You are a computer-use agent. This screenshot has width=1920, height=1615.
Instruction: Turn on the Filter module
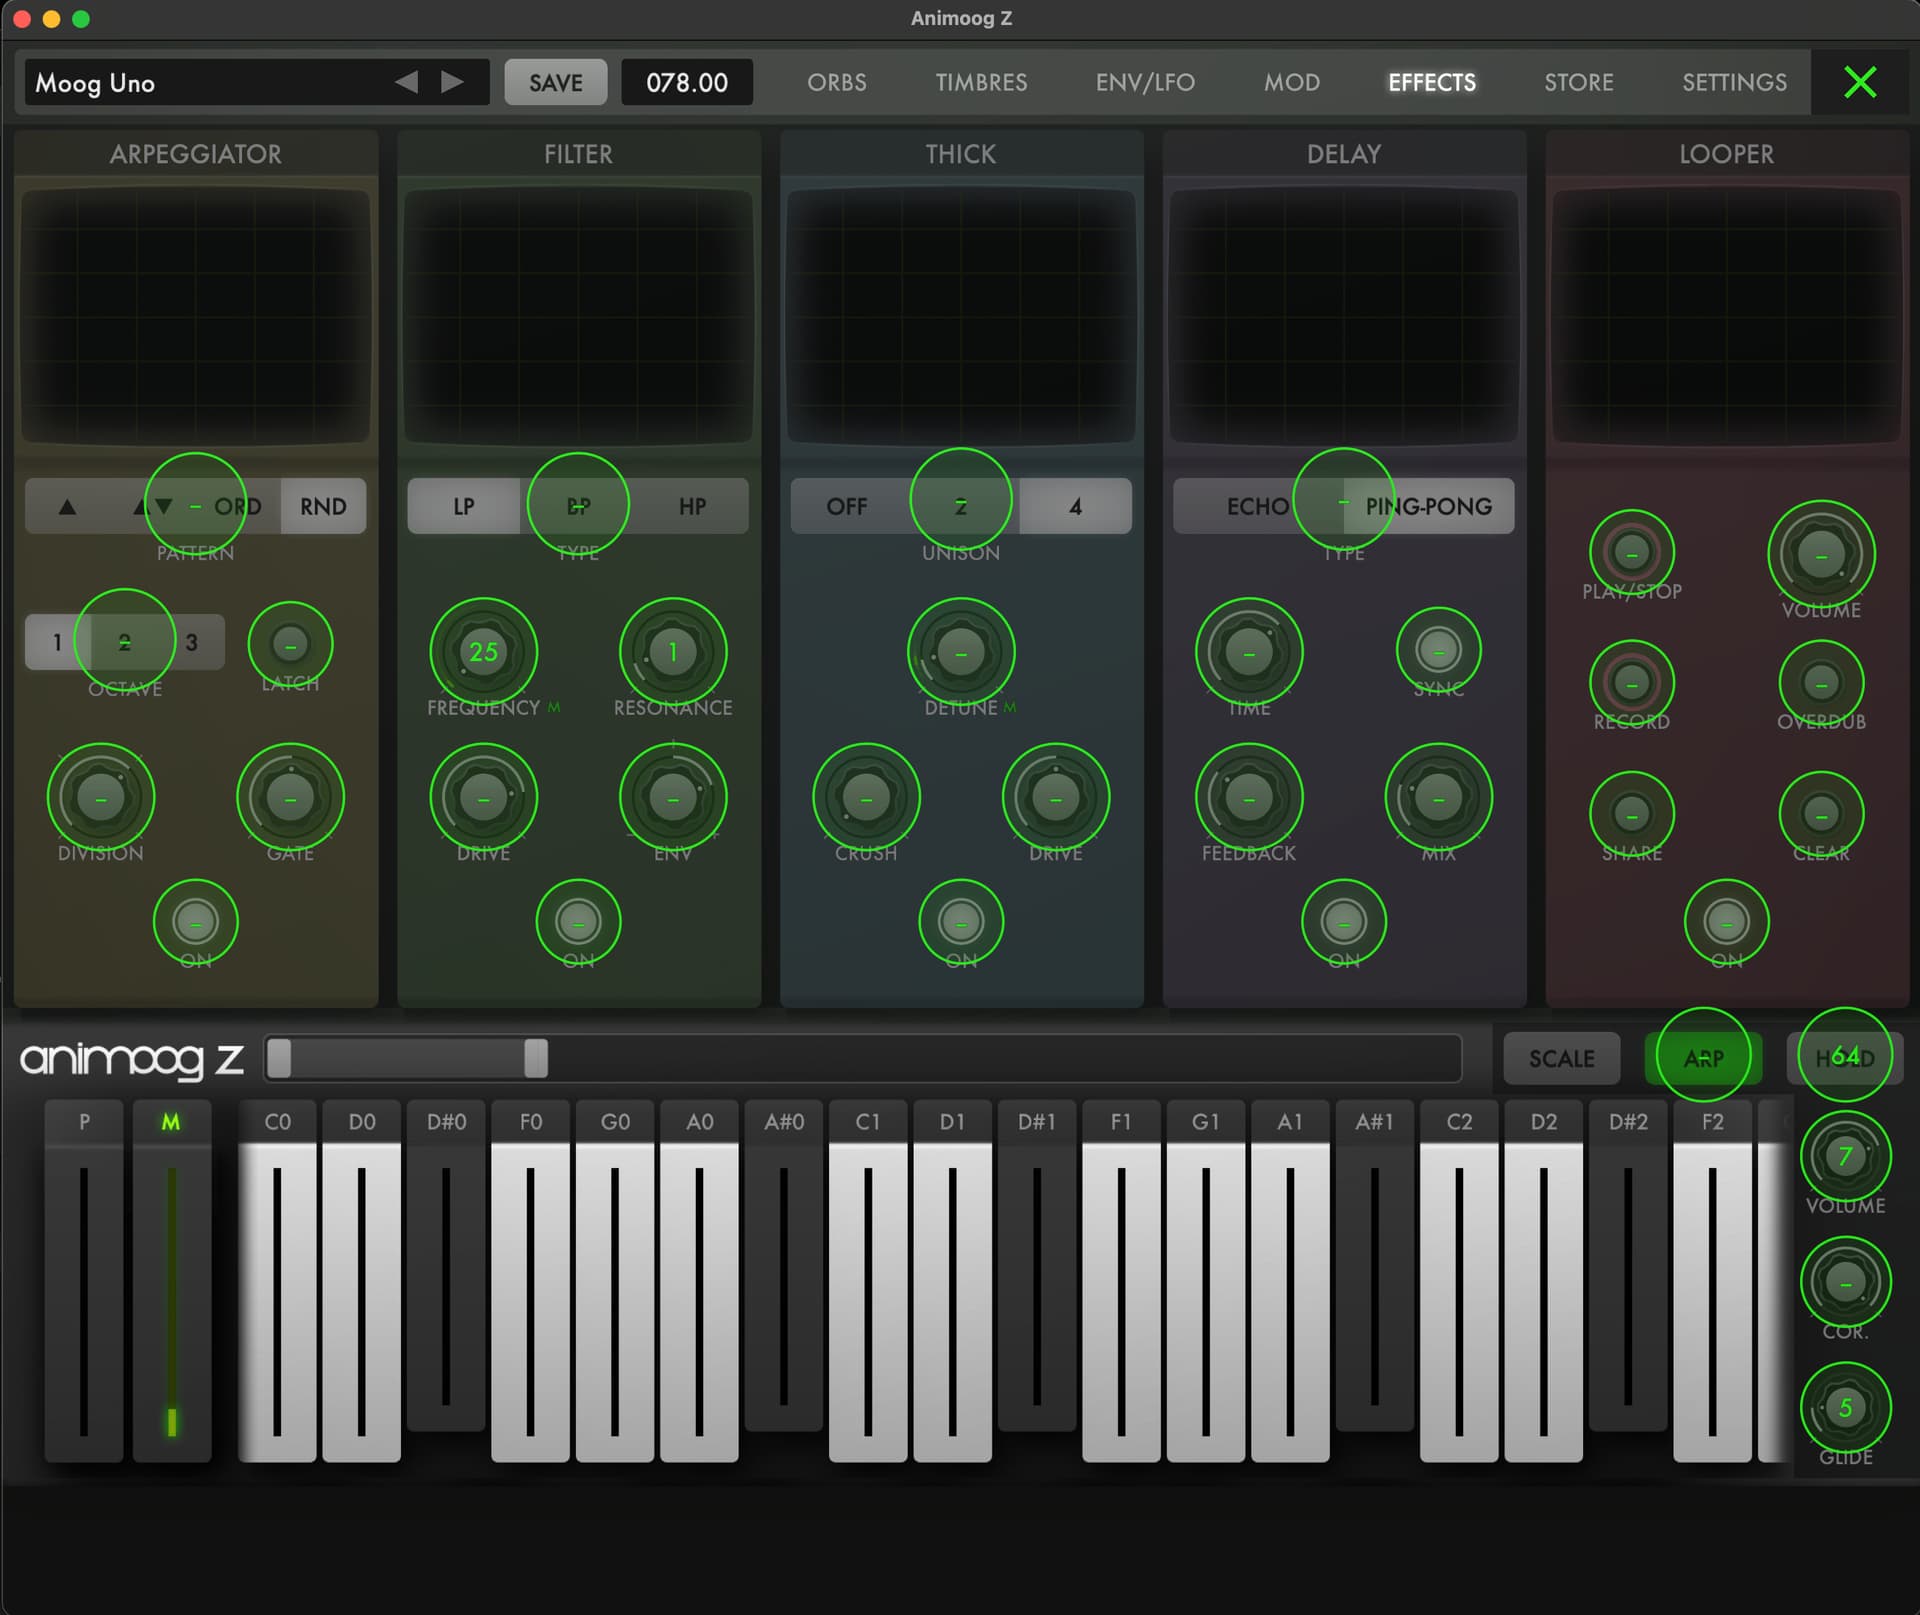point(578,922)
